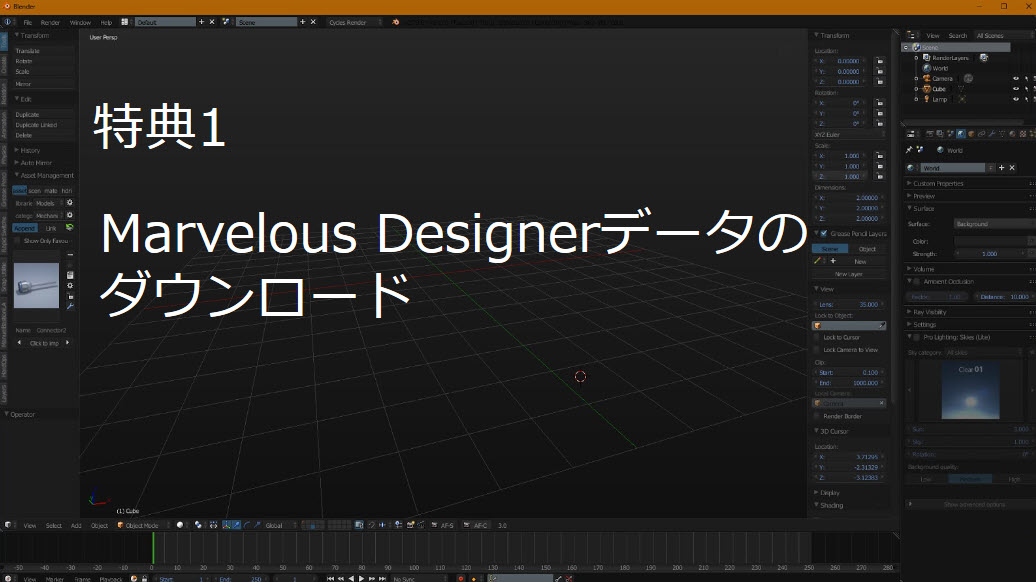Enable the Lock Camera to View checkbox
Screen dimensions: 1036x582
point(818,350)
